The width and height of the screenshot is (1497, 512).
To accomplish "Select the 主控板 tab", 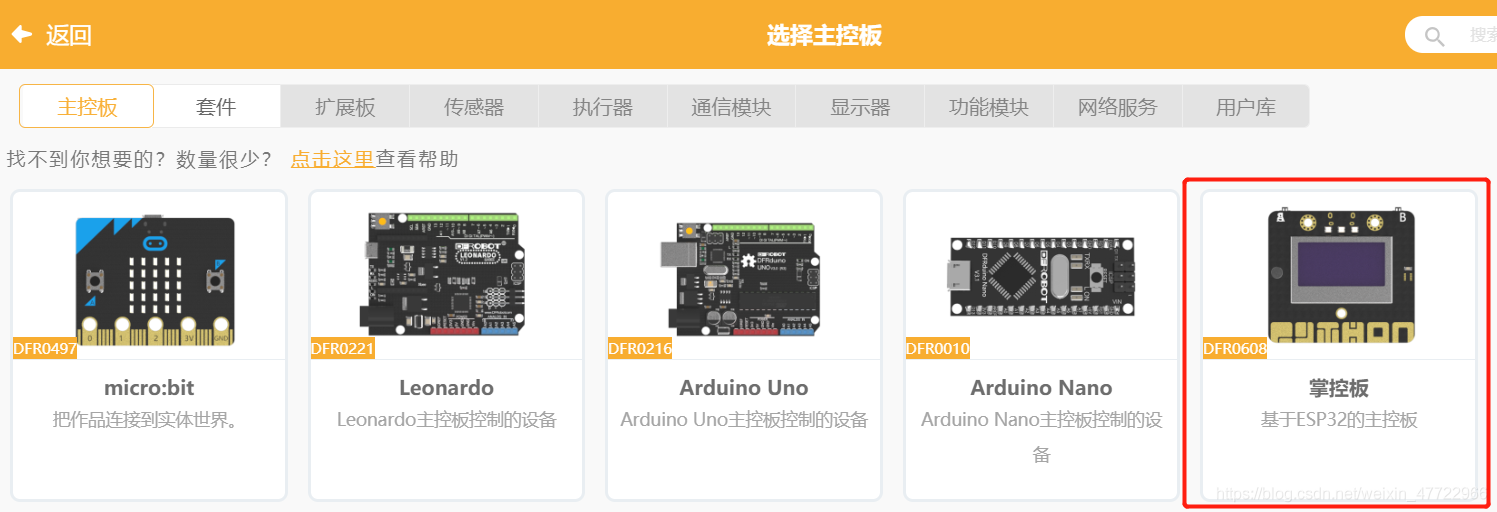I will point(87,106).
